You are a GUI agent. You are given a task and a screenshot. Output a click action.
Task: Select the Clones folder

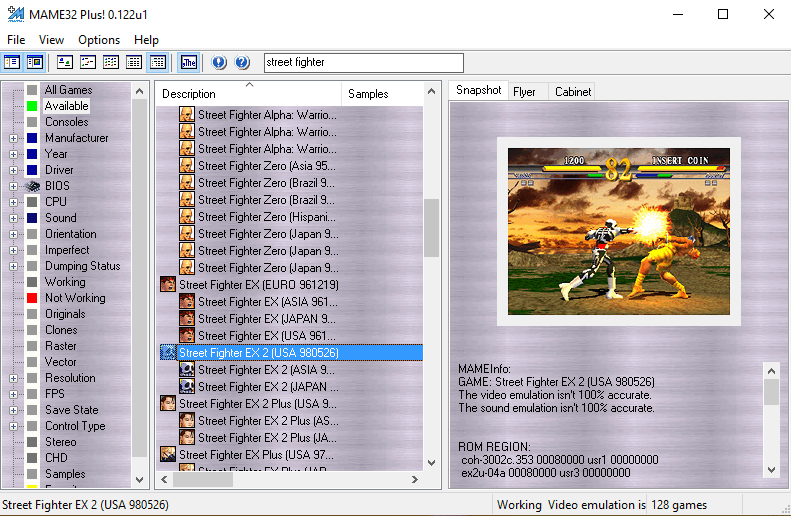click(x=61, y=330)
